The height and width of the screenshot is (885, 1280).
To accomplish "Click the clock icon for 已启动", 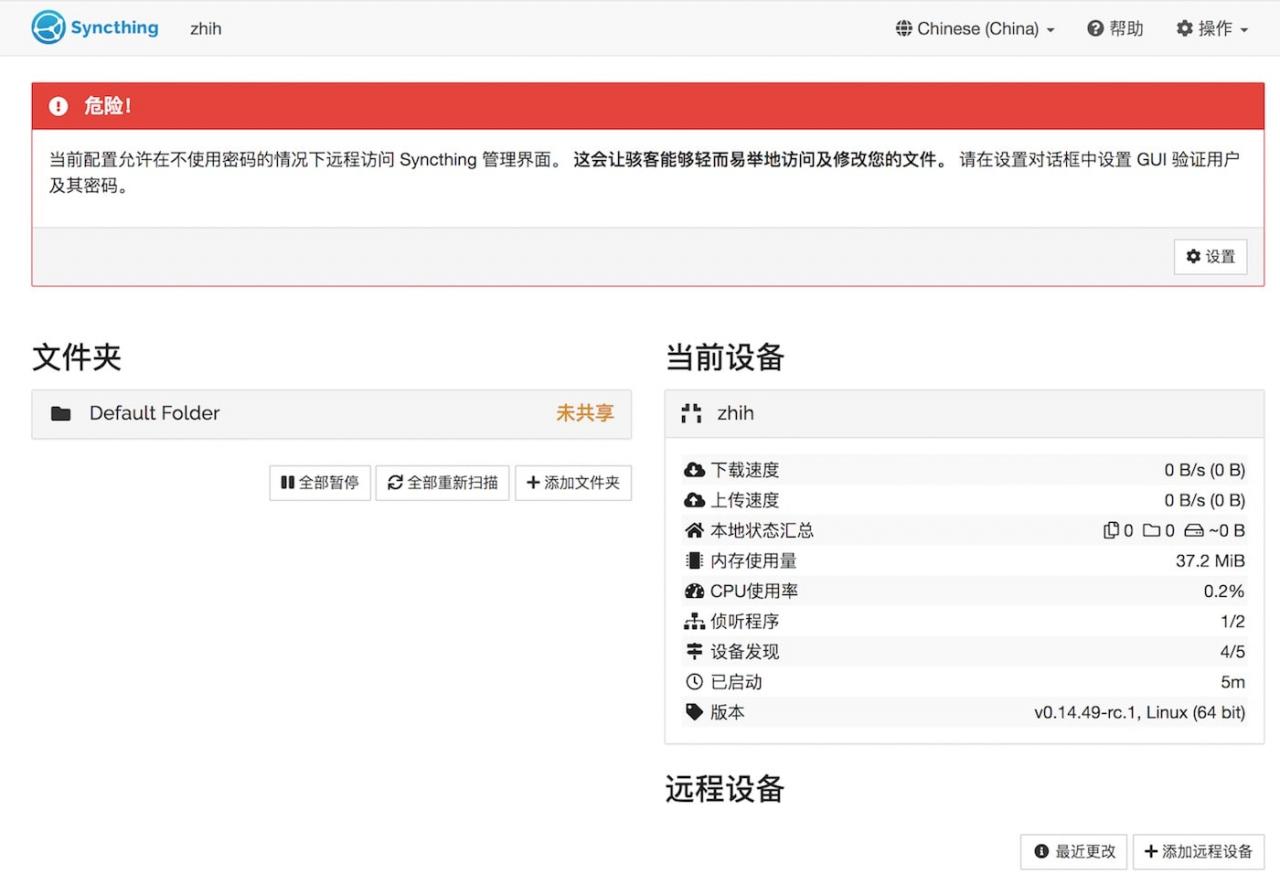I will pos(694,682).
